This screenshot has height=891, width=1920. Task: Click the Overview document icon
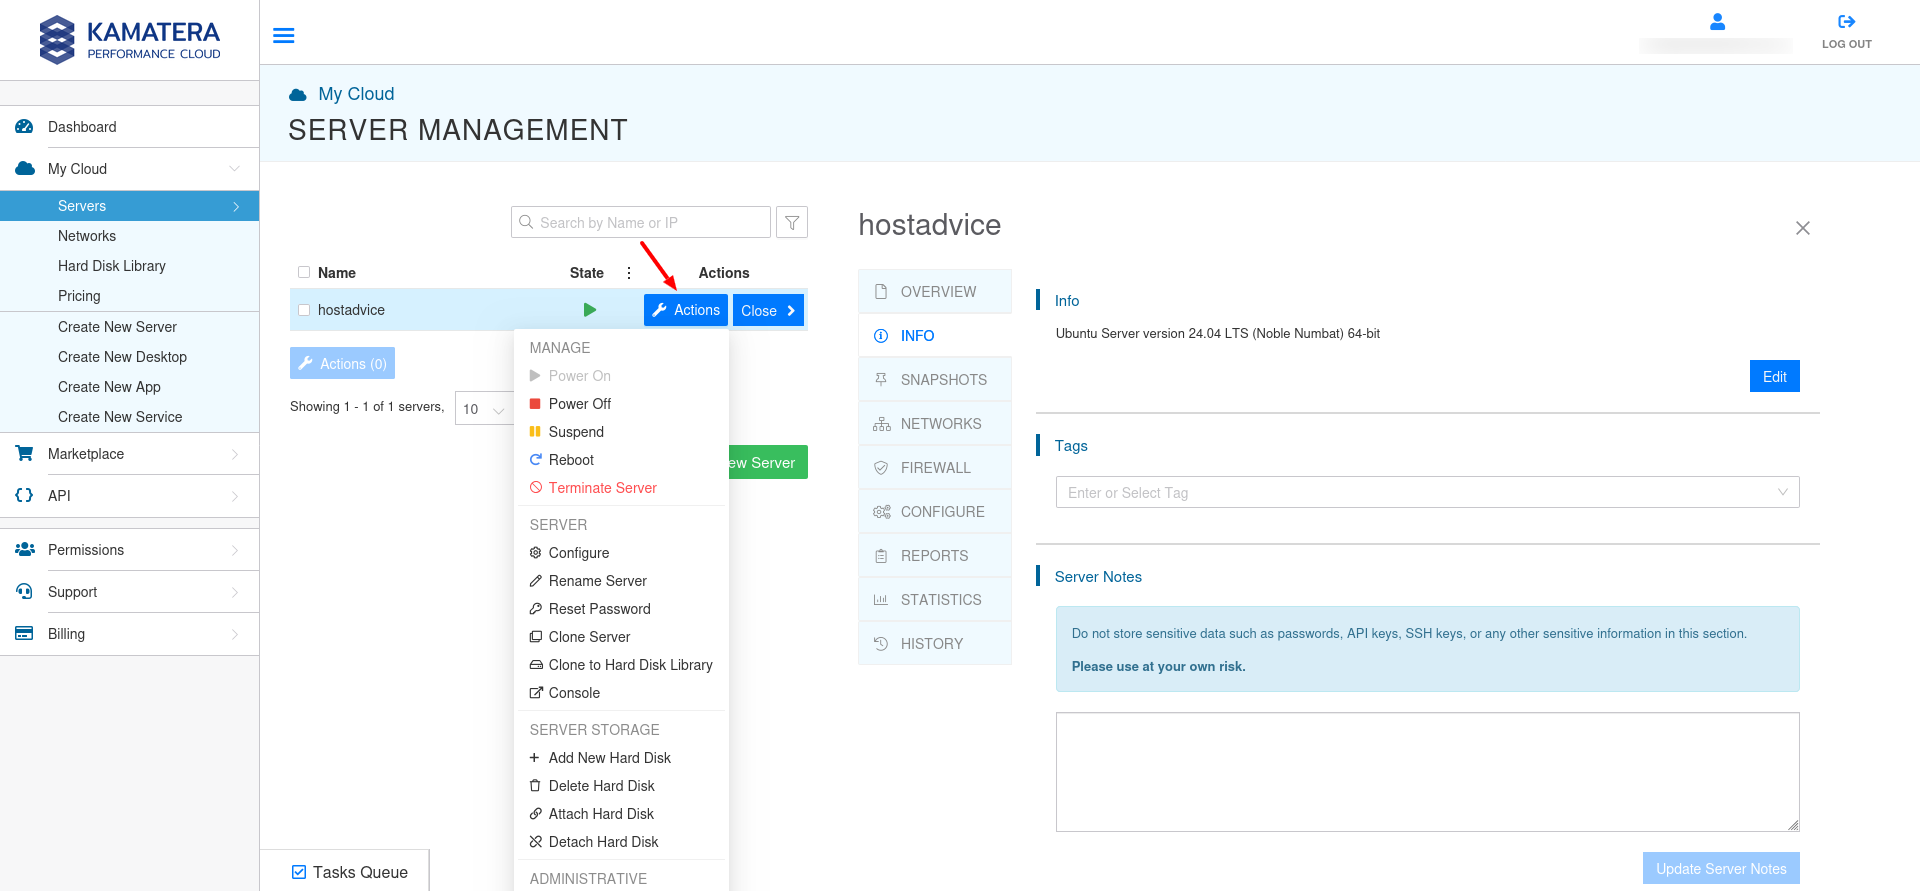[881, 292]
